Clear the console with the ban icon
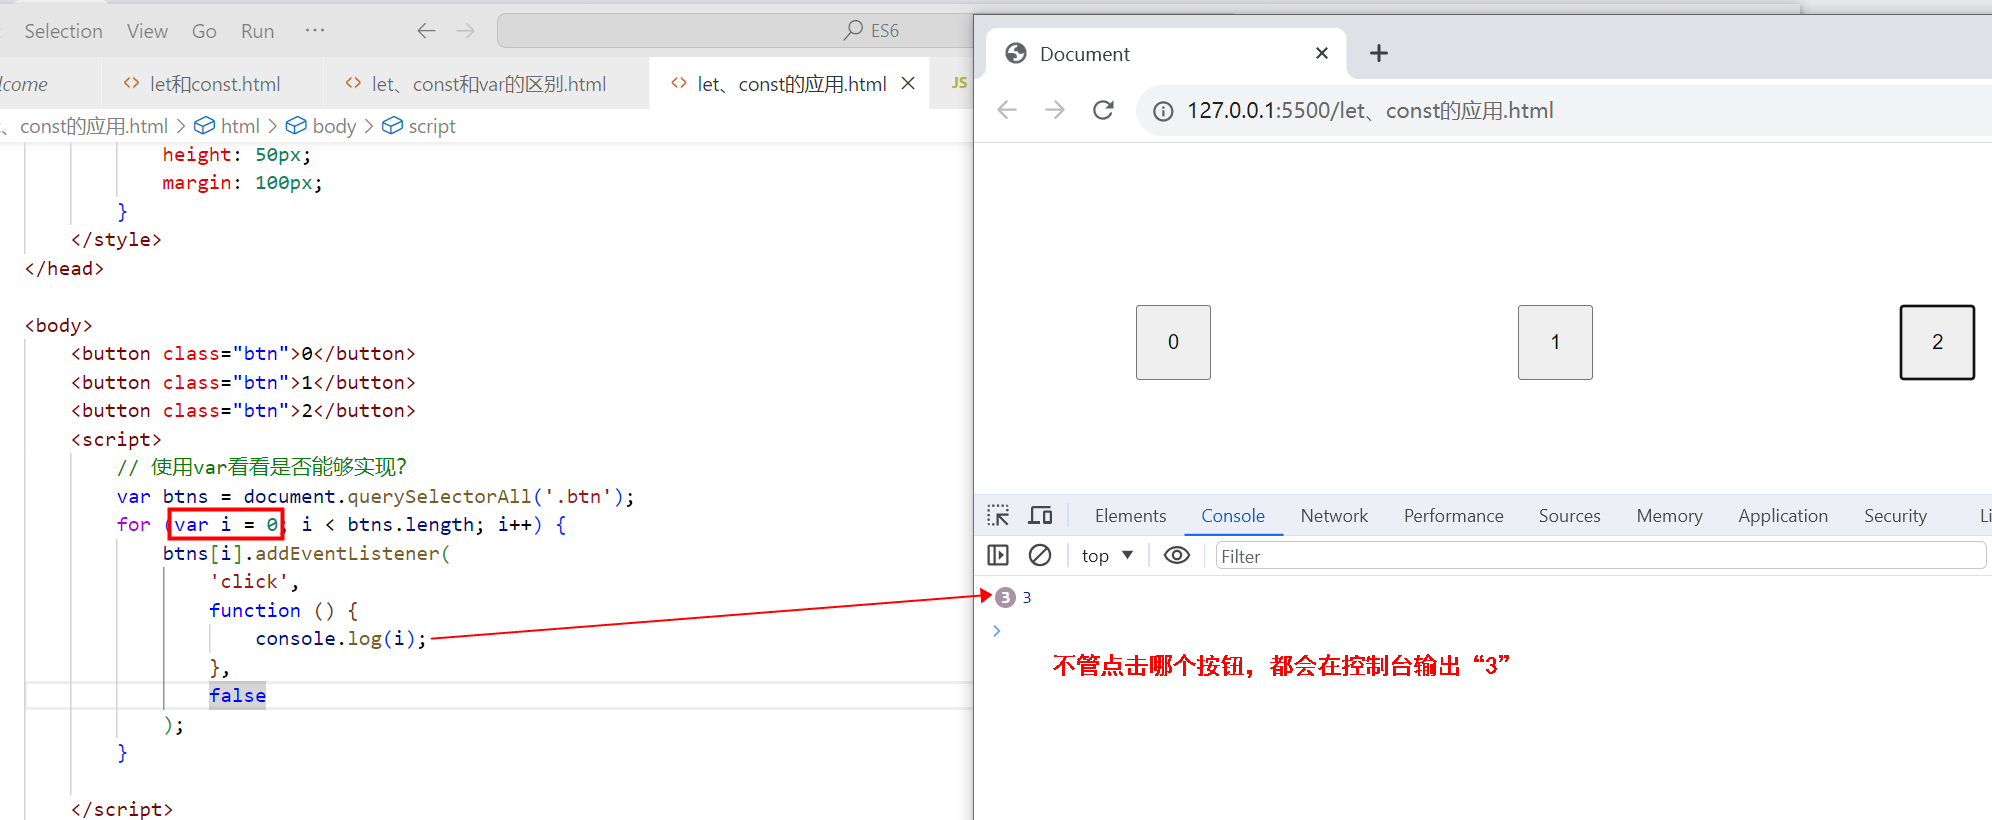 click(x=1040, y=555)
